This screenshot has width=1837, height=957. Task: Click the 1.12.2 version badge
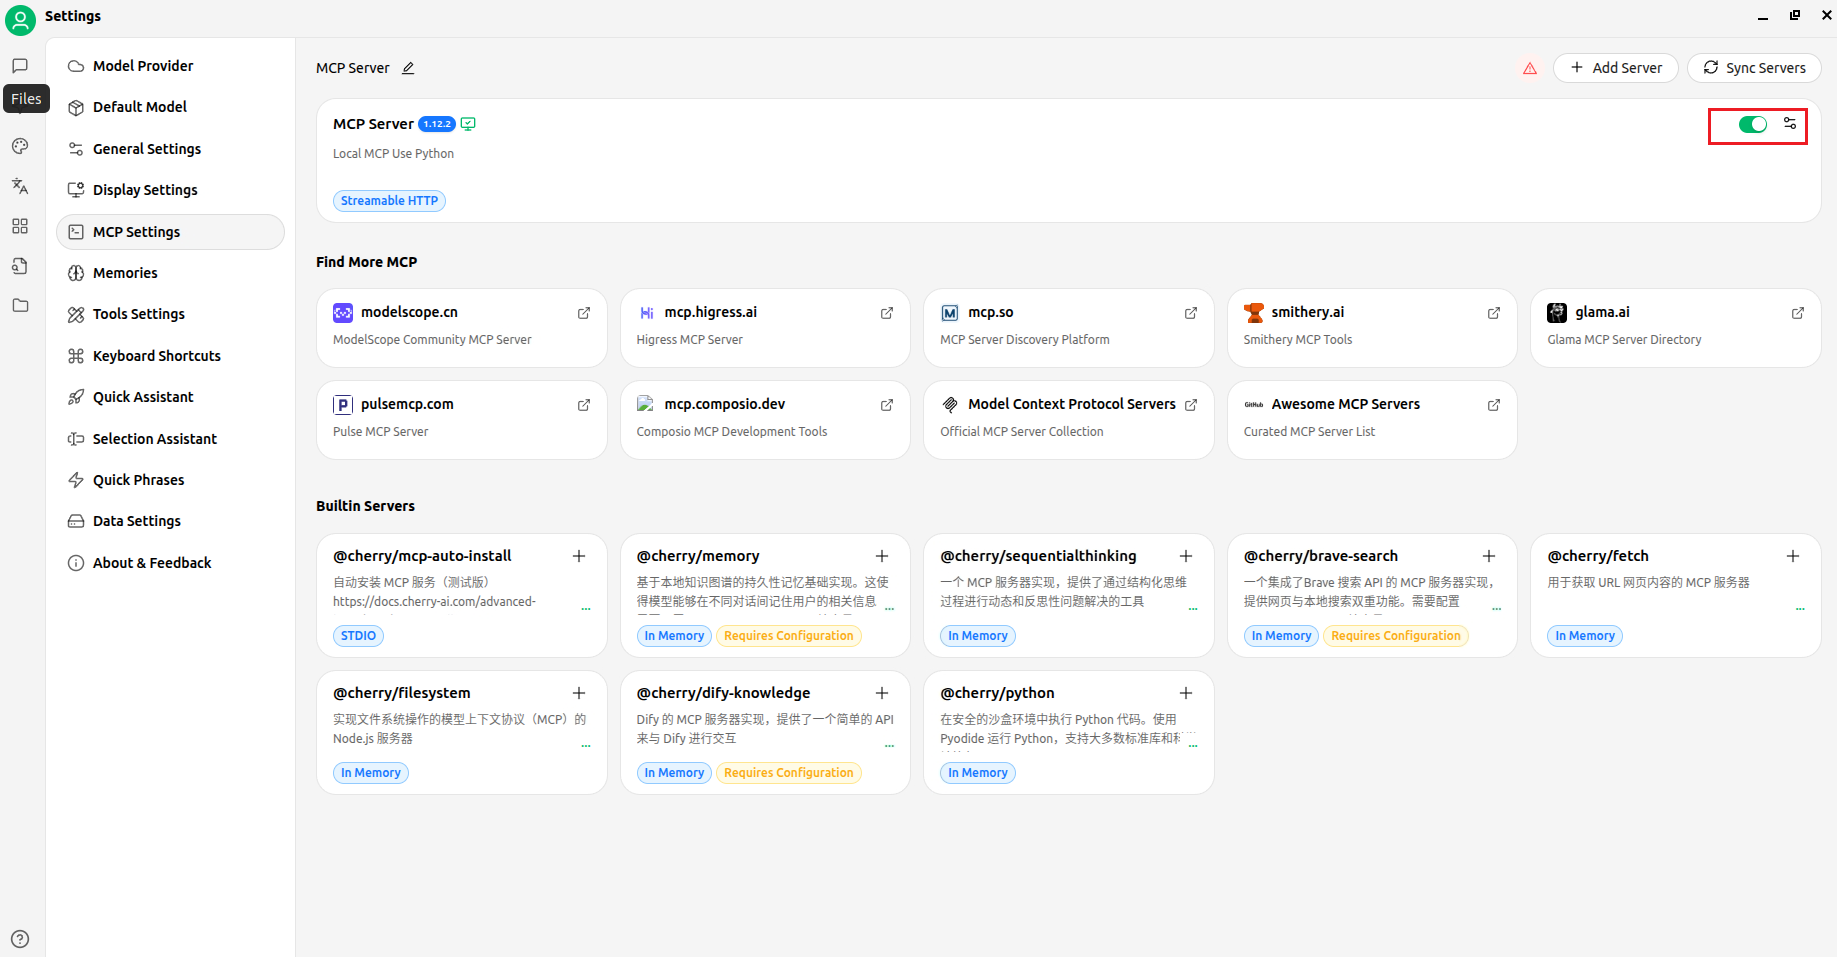point(437,124)
